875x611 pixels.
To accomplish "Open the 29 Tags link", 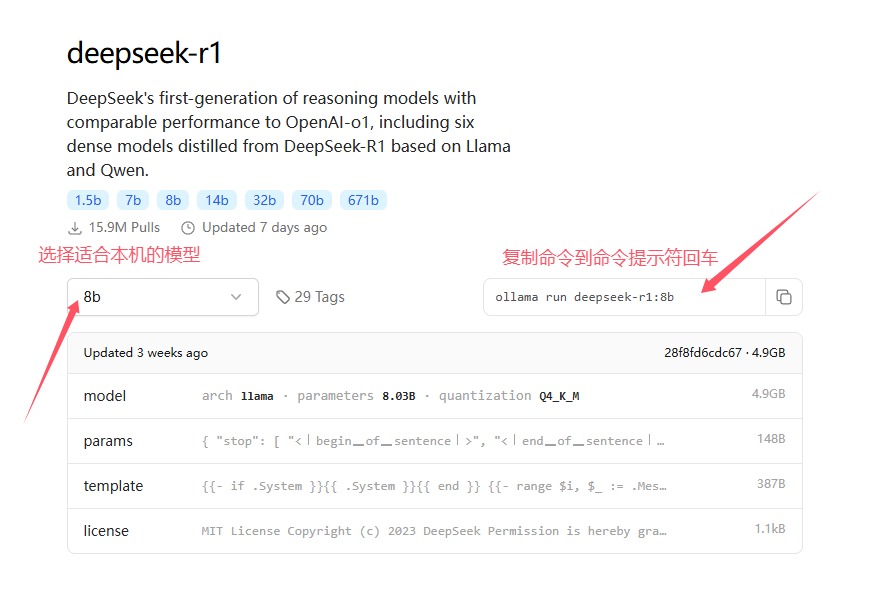I will point(319,297).
